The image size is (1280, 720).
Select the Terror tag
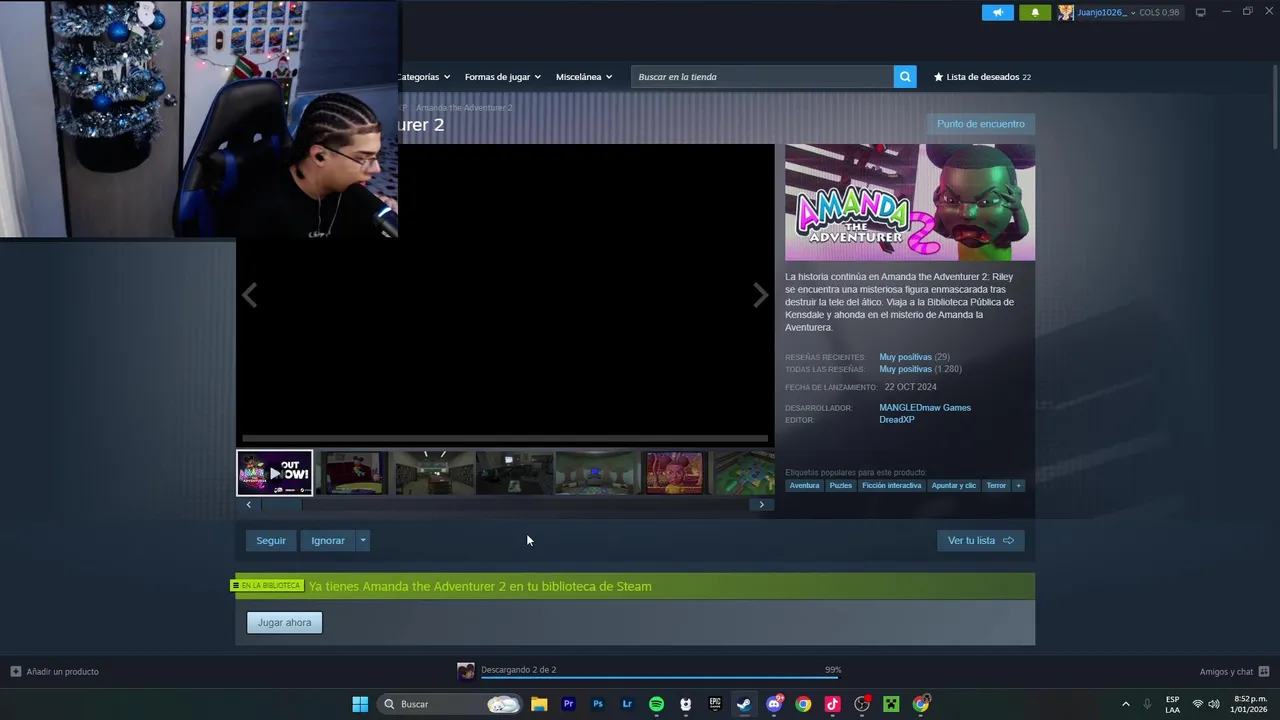[996, 486]
